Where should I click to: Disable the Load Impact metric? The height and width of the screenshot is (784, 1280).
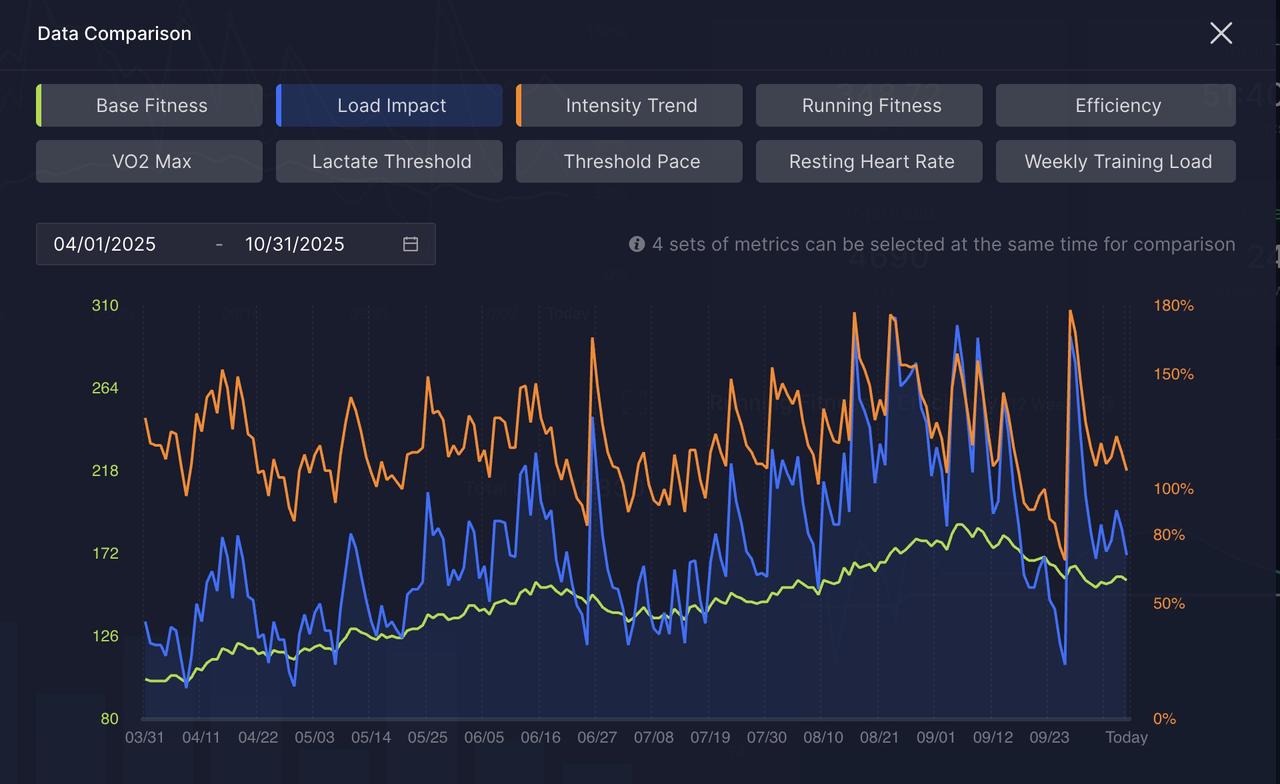[390, 105]
